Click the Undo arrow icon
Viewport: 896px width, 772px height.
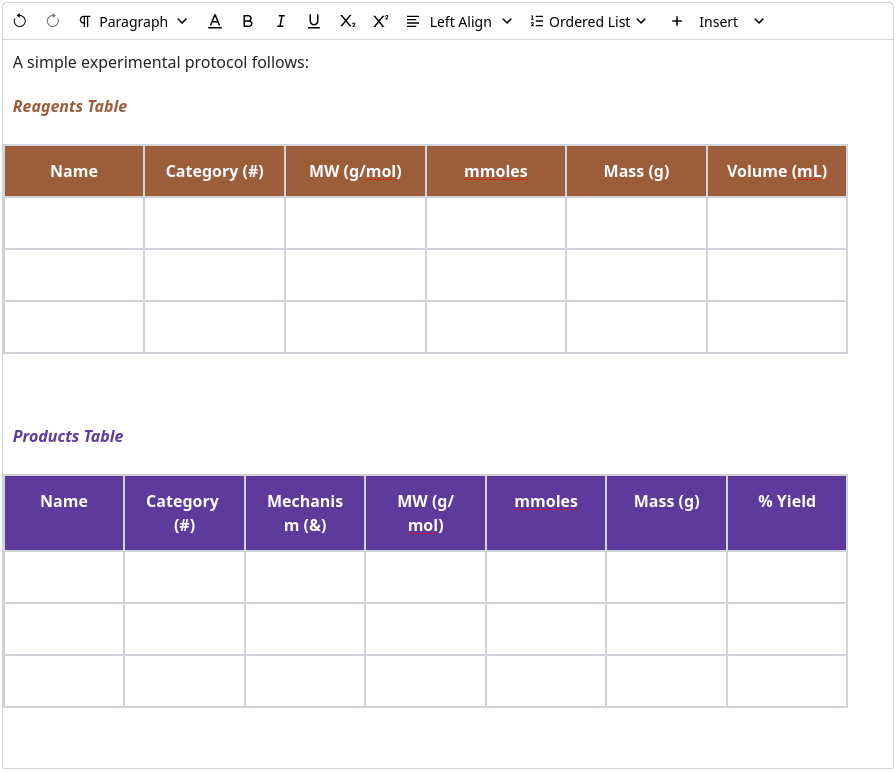tap(20, 21)
